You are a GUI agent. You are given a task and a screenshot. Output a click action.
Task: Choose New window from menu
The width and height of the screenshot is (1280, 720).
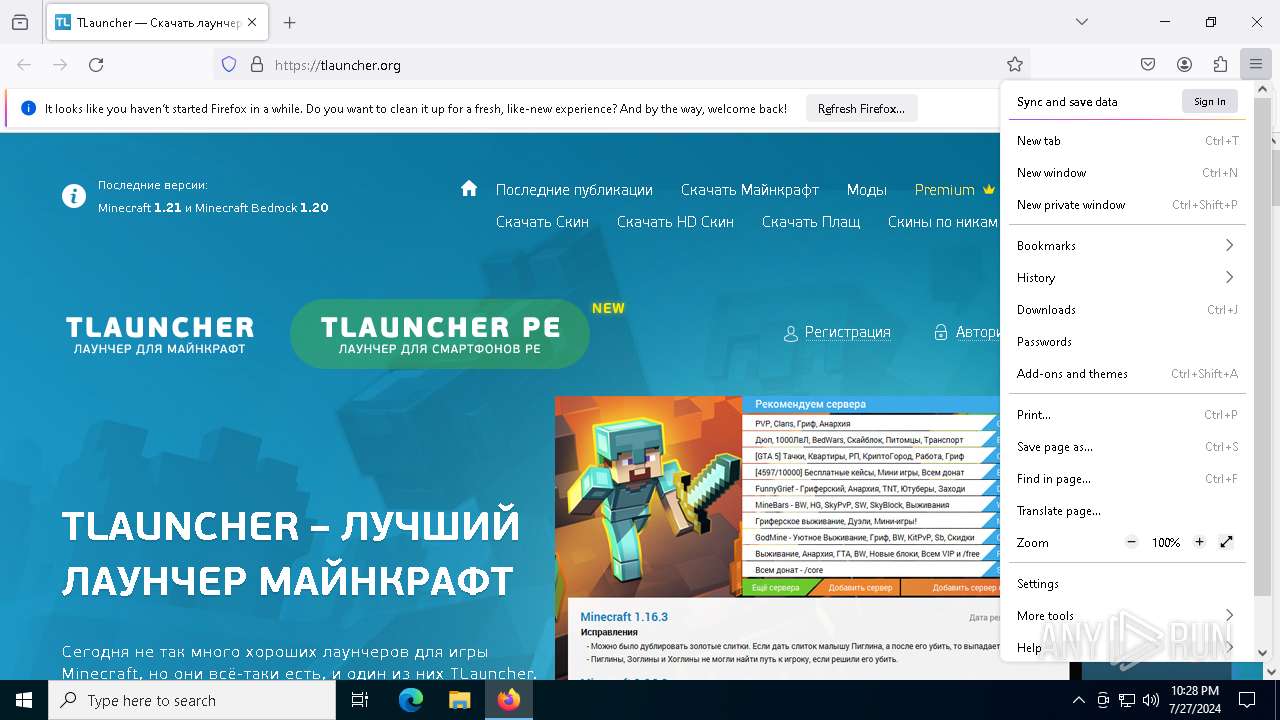click(x=1127, y=173)
